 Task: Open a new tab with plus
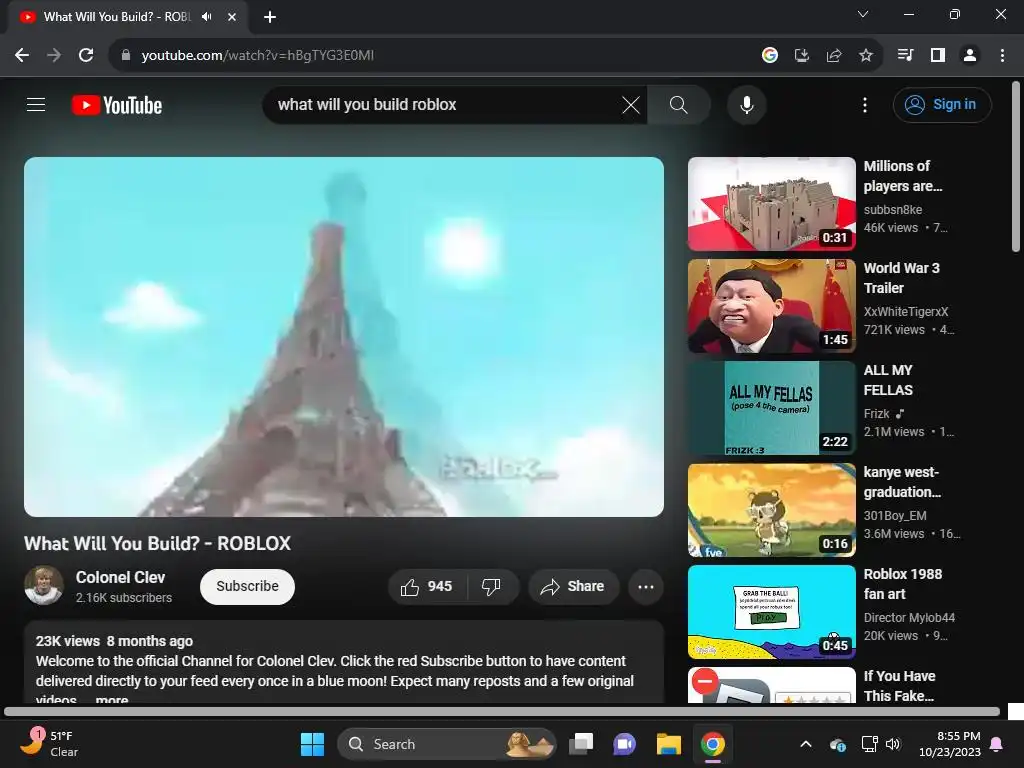pyautogui.click(x=270, y=17)
